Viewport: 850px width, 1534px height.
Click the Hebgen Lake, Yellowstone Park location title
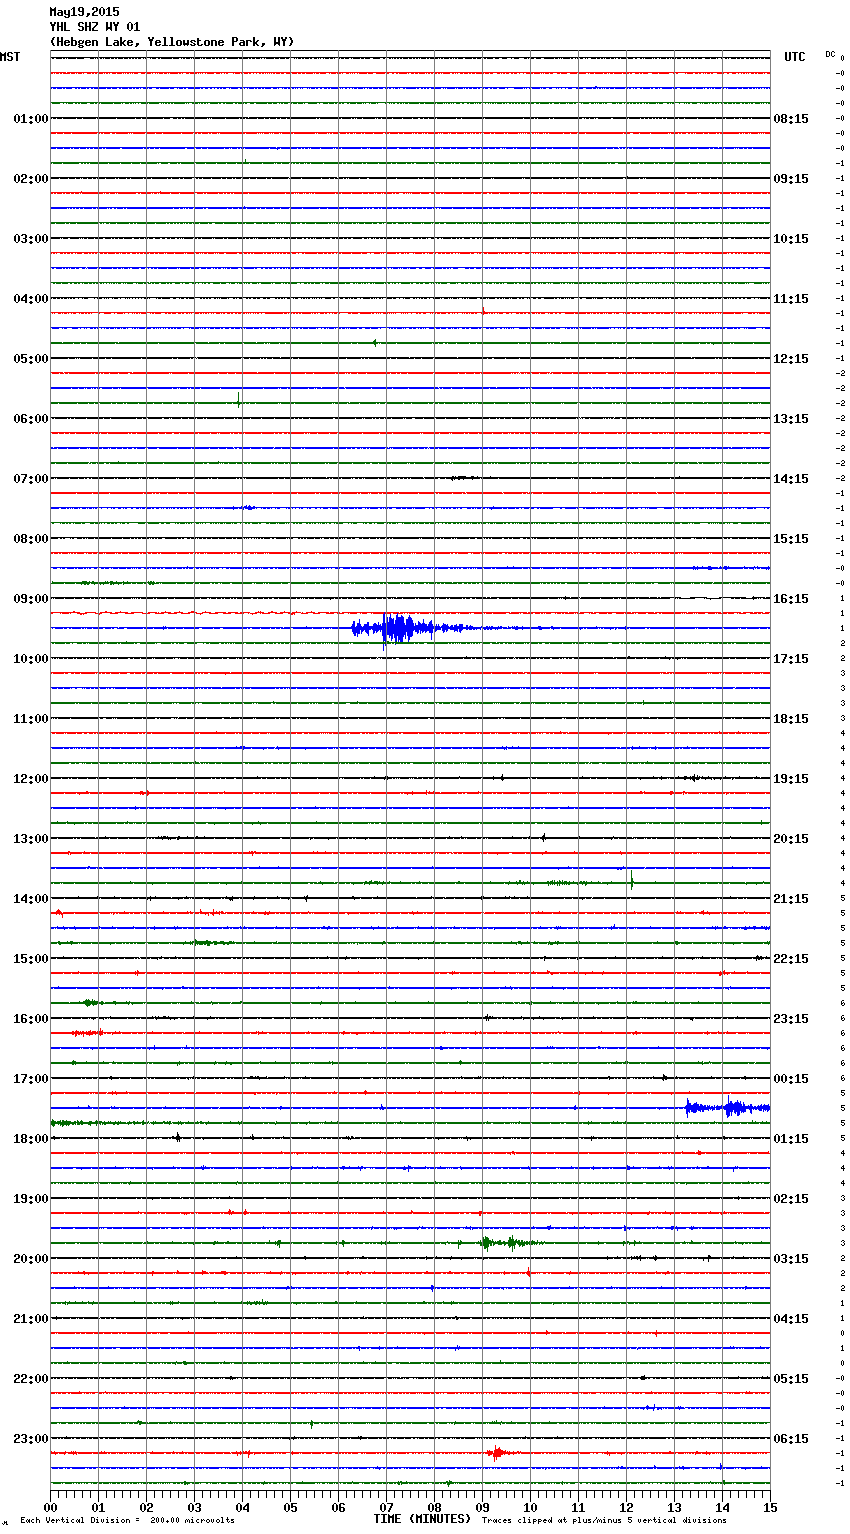[x=172, y=42]
